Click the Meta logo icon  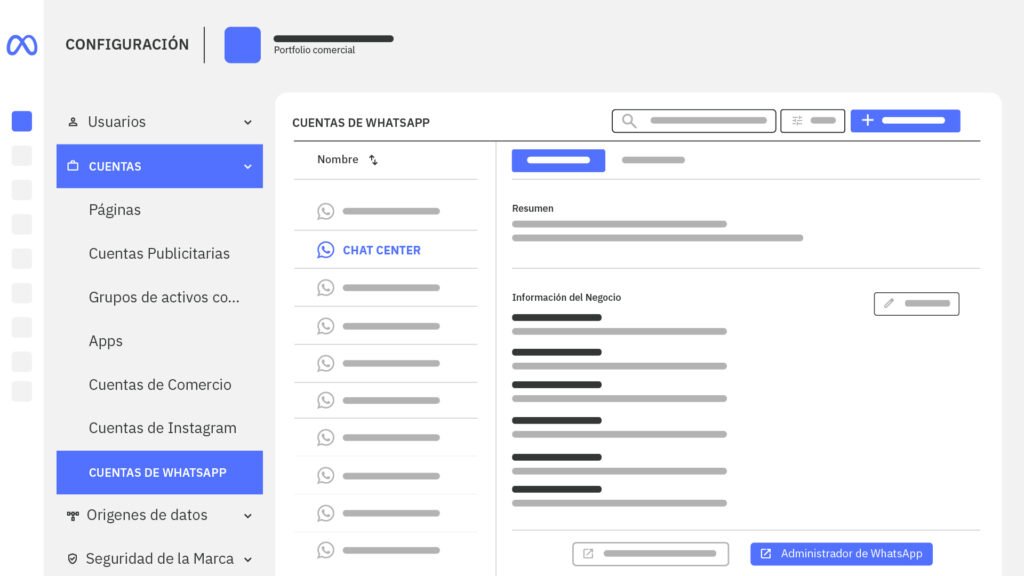coord(22,45)
